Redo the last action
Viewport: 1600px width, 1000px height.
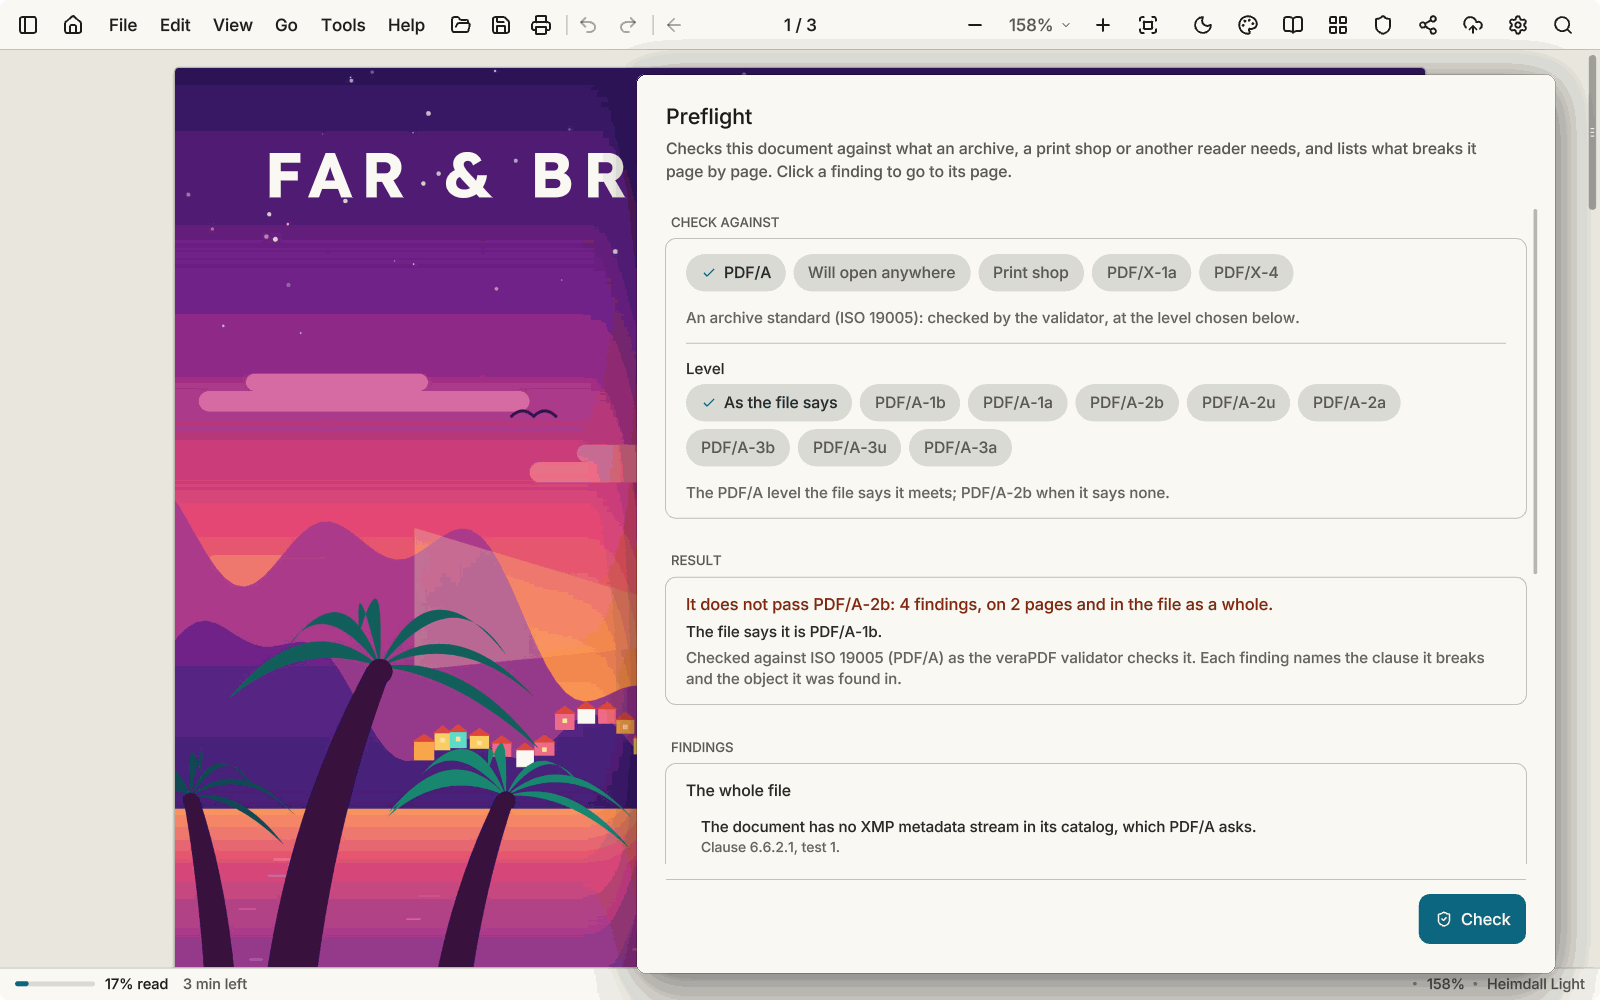tap(628, 25)
